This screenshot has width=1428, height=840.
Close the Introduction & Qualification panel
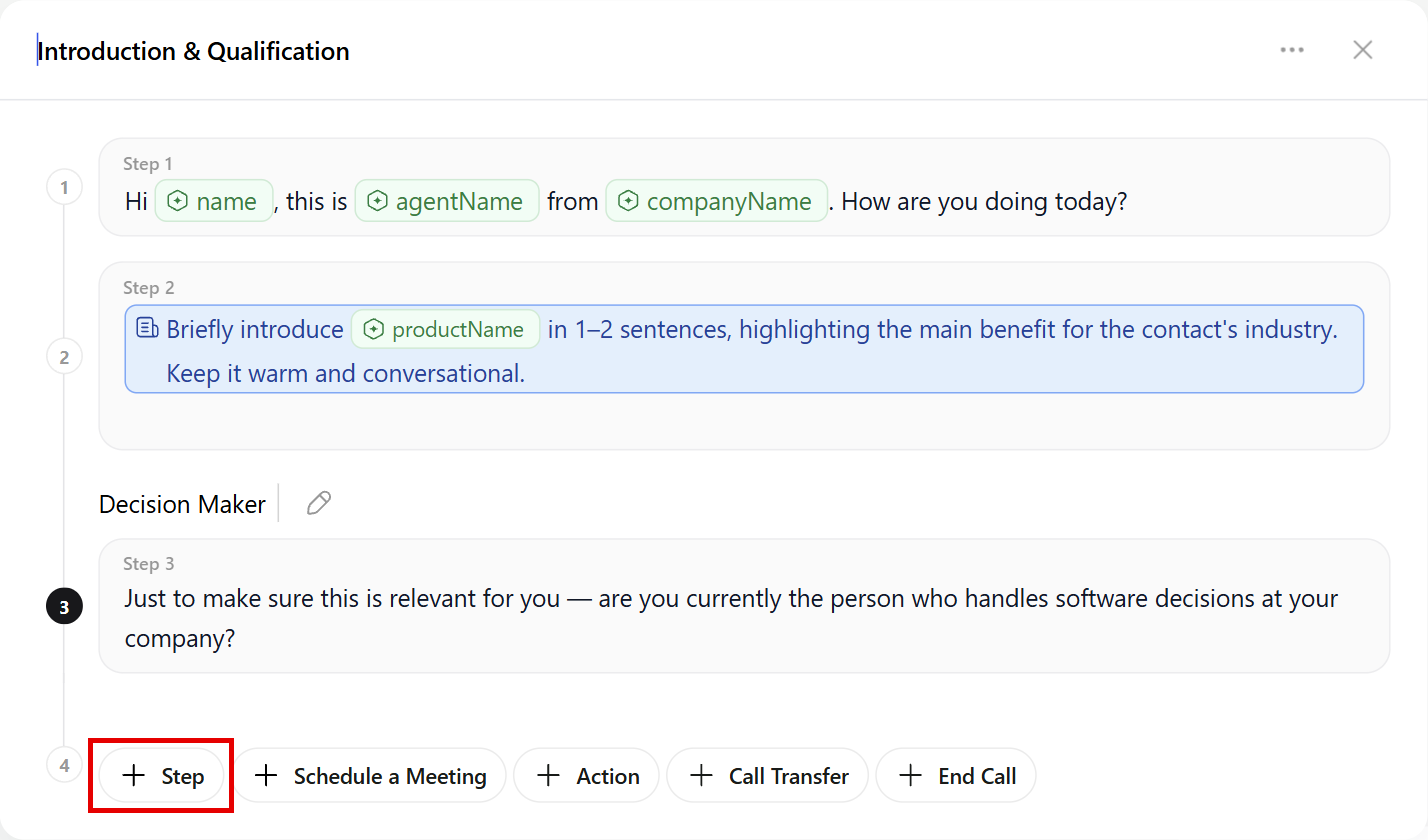pos(1362,50)
